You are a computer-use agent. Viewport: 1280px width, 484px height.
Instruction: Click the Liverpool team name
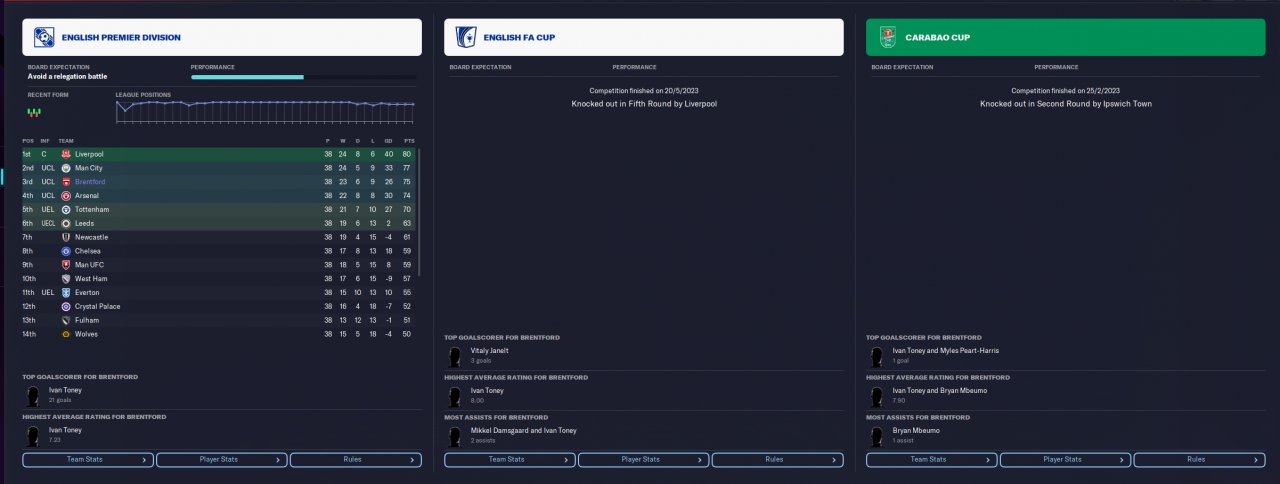tap(89, 154)
